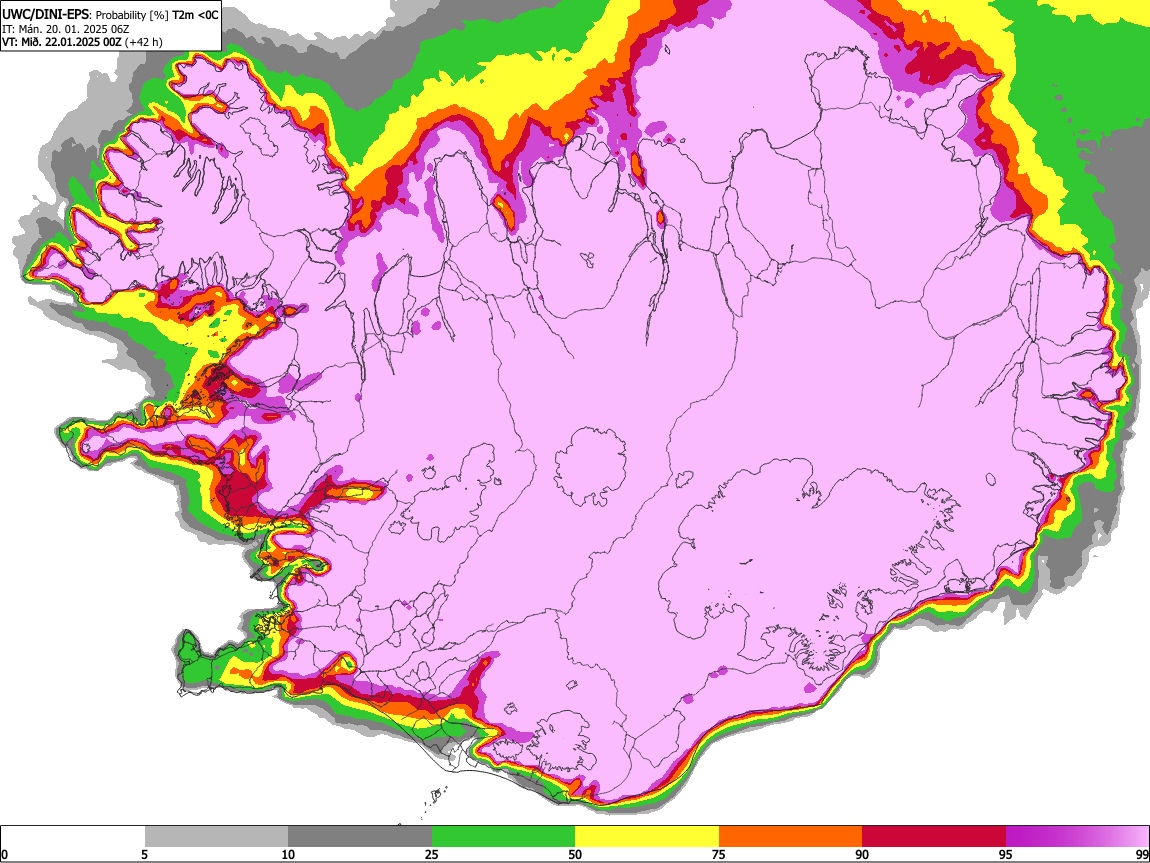The height and width of the screenshot is (863, 1150).
Task: Click the legend value 5
Action: click(144, 854)
